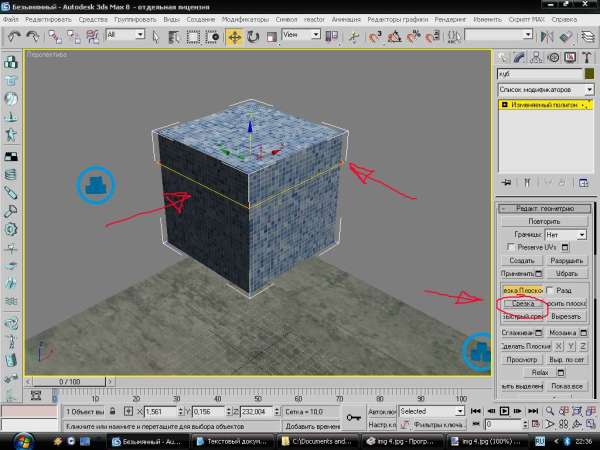Open the Create tab in command panel
Screen dimensions: 600x450
(505, 56)
